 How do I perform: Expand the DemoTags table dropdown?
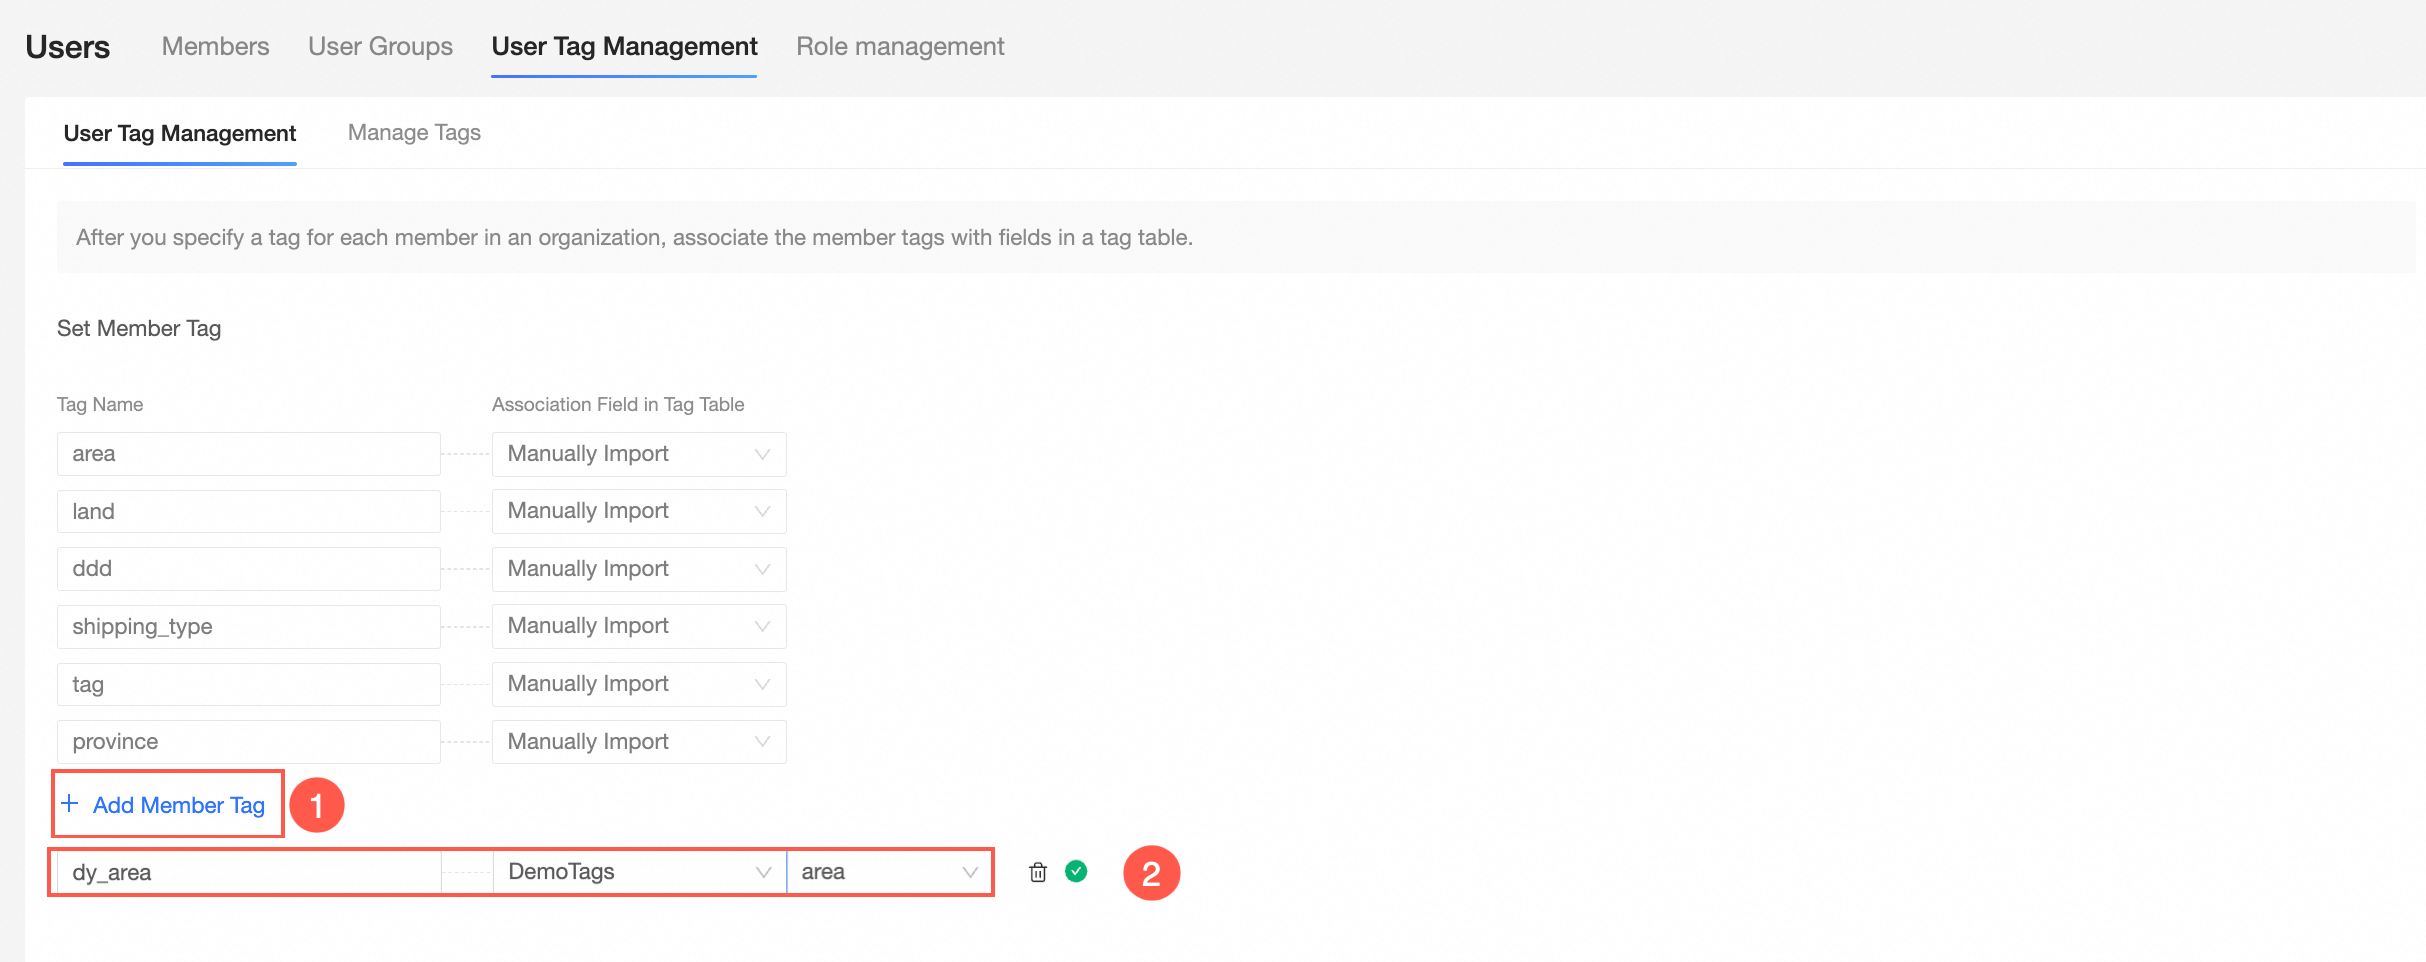point(639,872)
